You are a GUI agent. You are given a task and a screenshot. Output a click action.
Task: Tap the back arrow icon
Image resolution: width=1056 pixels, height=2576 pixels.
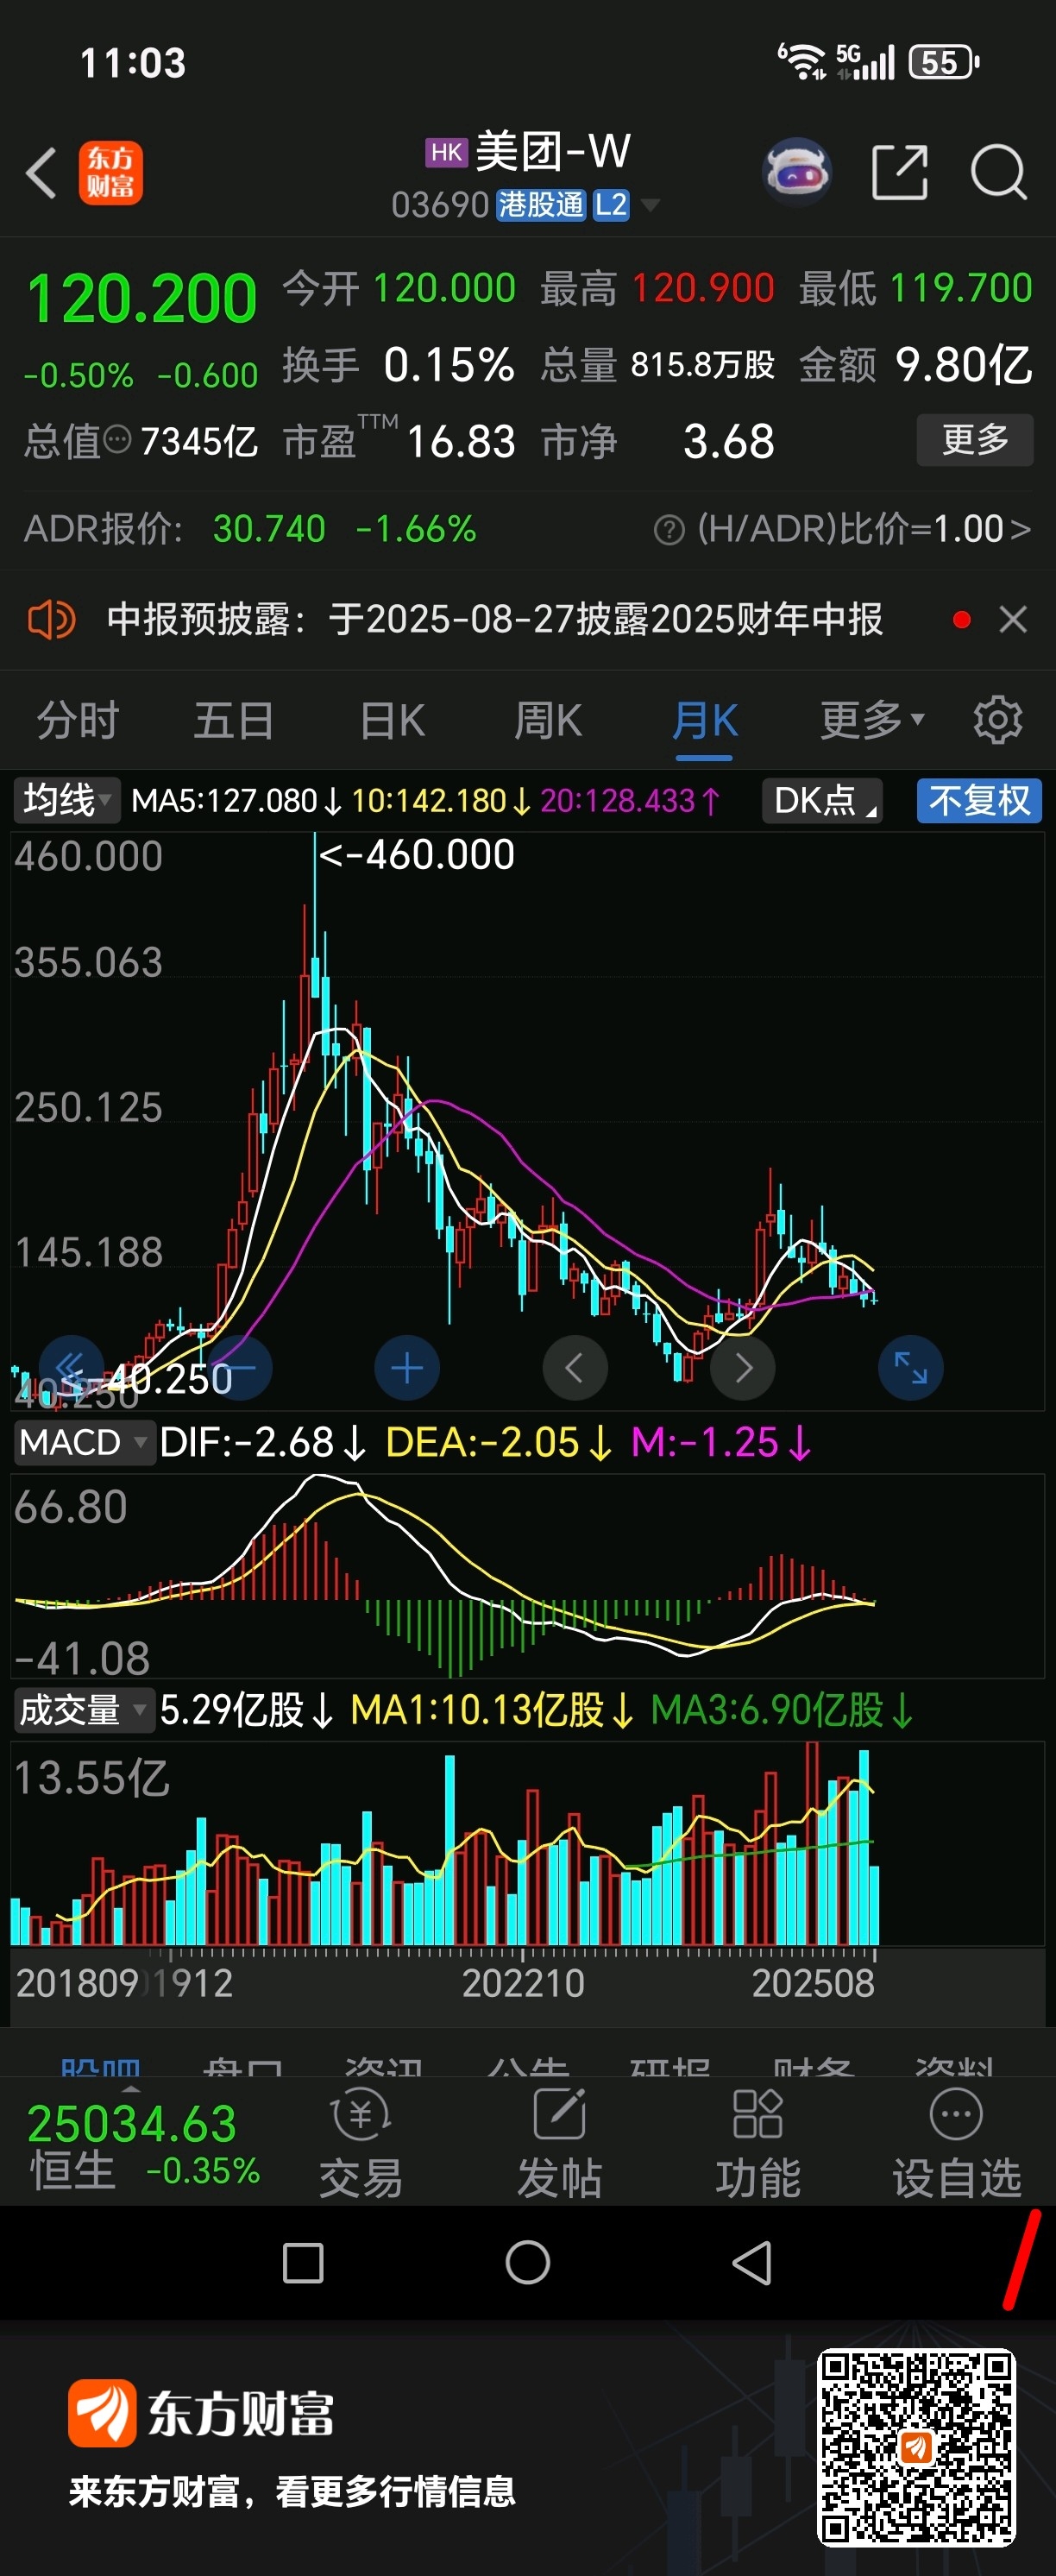tap(41, 173)
